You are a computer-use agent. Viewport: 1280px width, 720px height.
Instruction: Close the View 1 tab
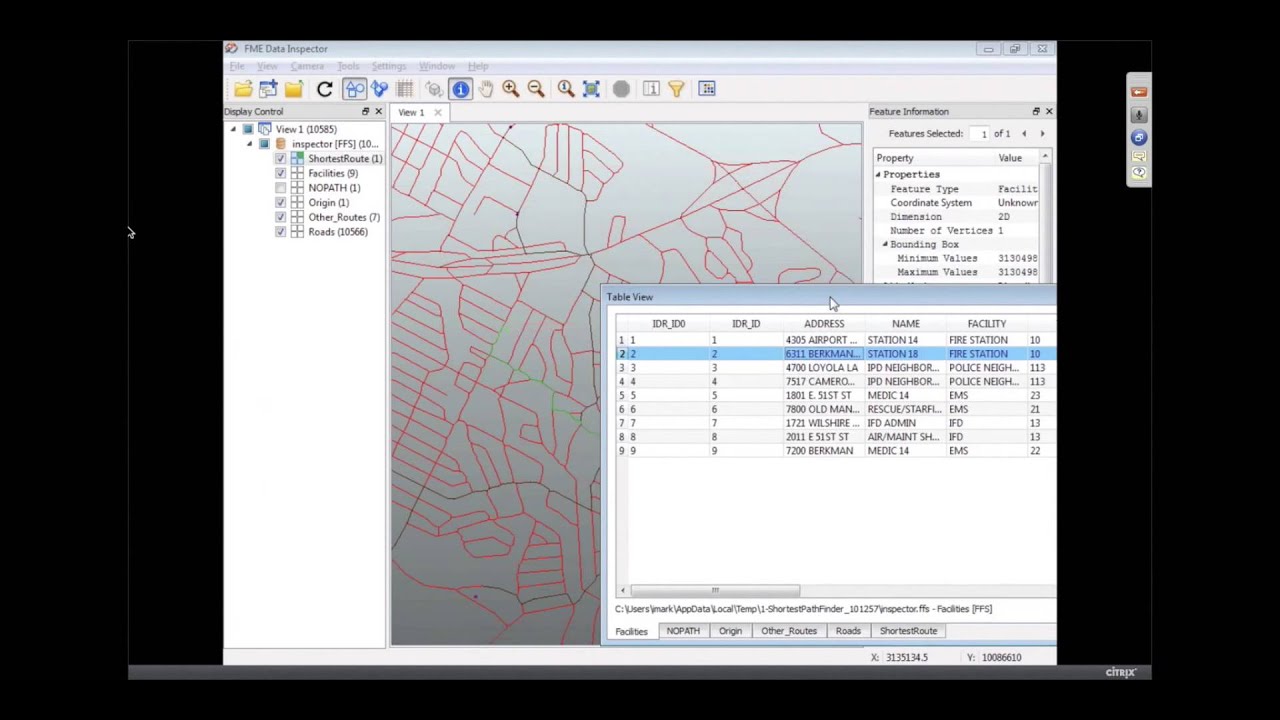[437, 112]
